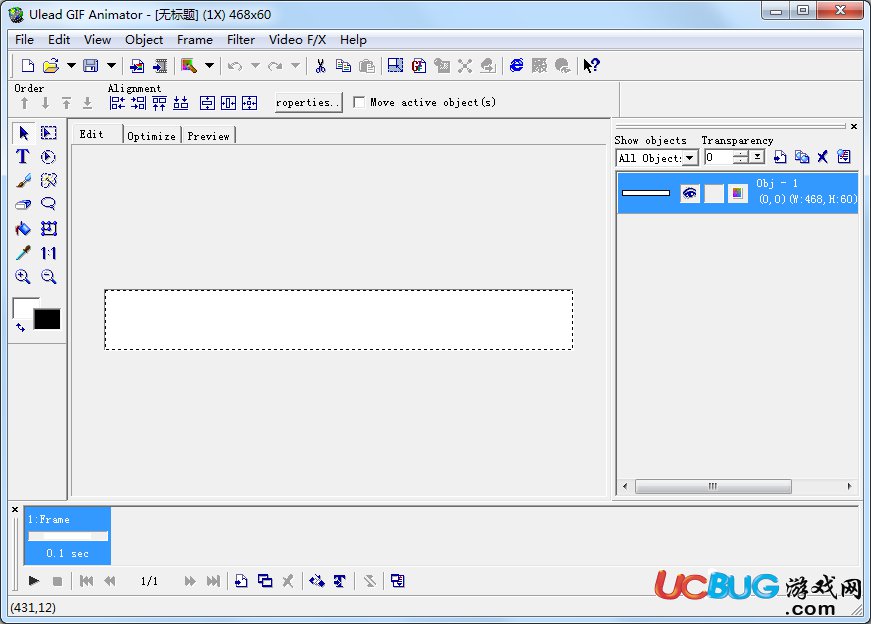The height and width of the screenshot is (624, 871).
Task: Open the Undo history dropdown arrow
Action: click(x=255, y=66)
